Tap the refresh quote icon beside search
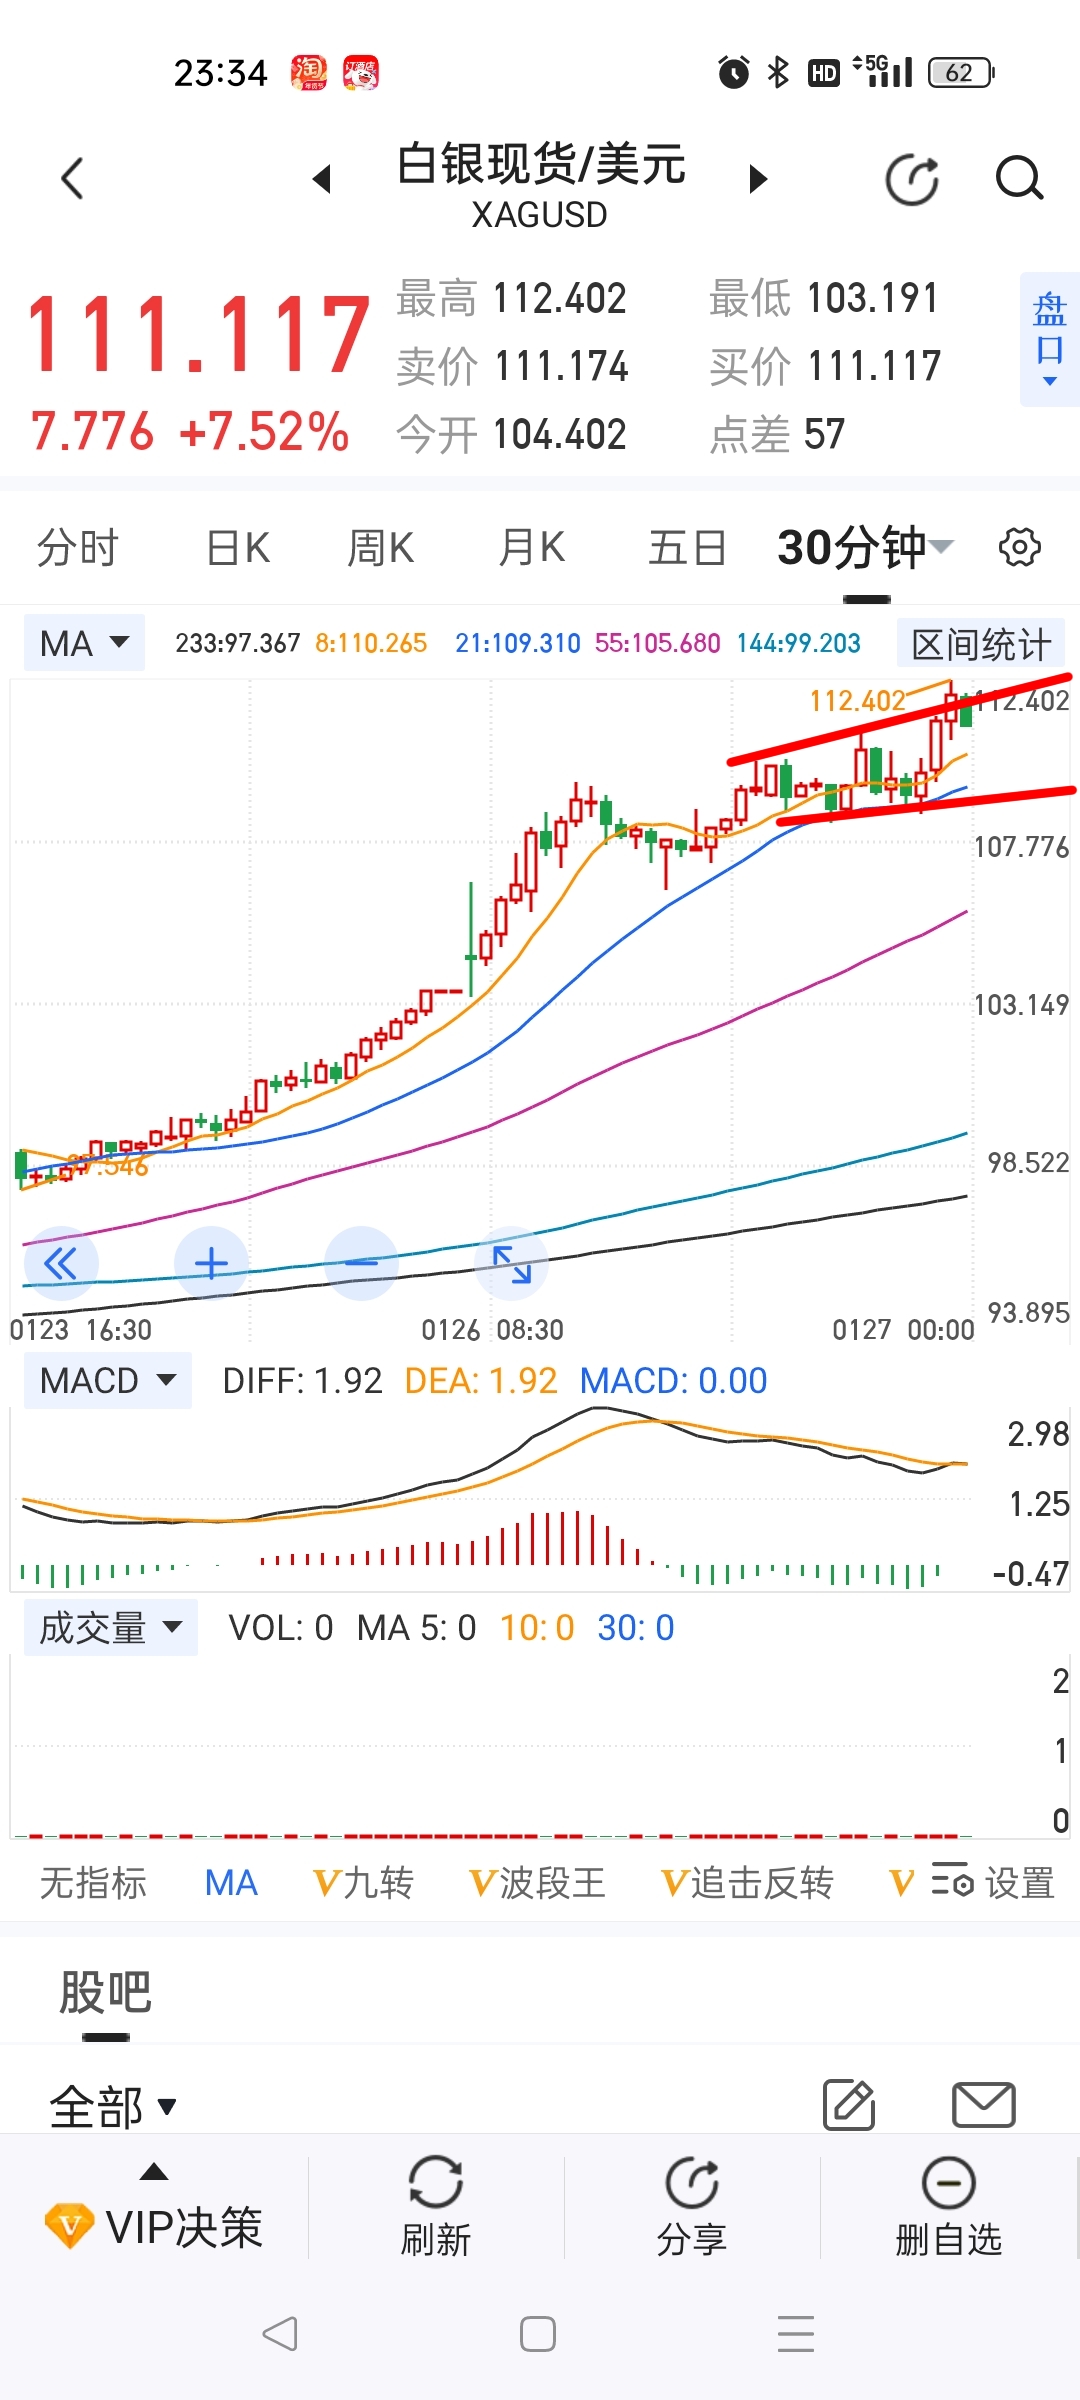The width and height of the screenshot is (1080, 2400). pyautogui.click(x=912, y=180)
